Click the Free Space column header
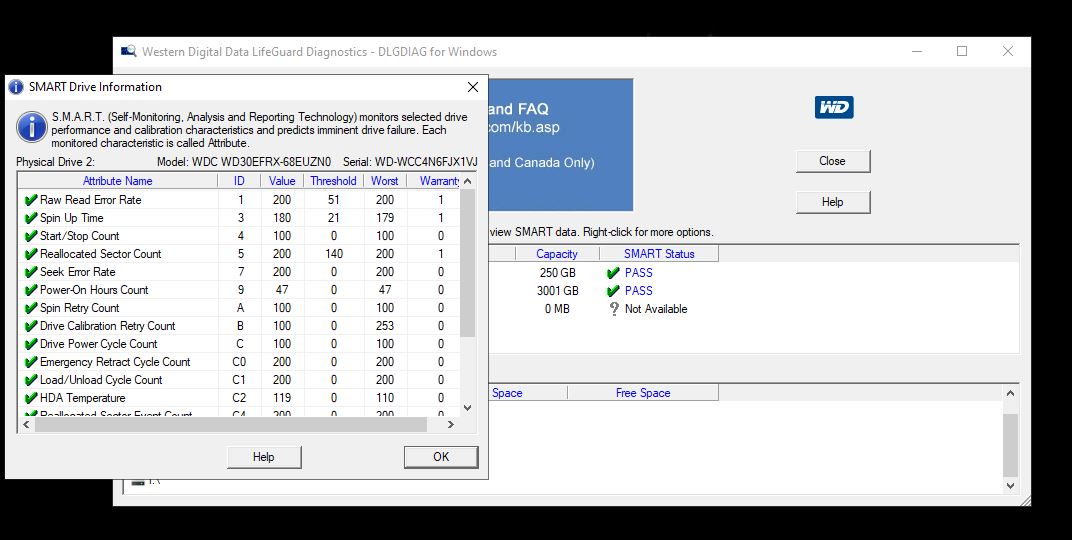Image resolution: width=1072 pixels, height=540 pixels. (642, 393)
